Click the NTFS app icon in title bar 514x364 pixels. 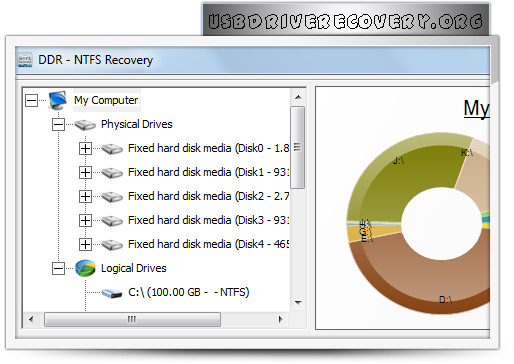point(25,60)
